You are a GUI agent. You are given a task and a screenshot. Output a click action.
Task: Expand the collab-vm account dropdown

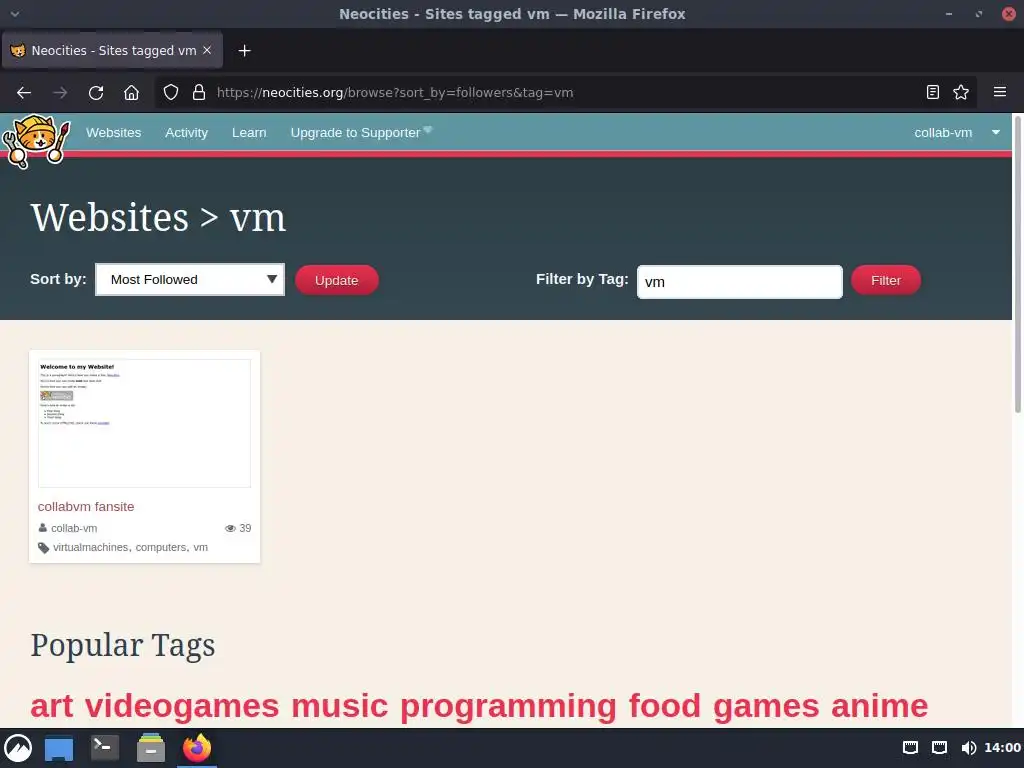coord(957,133)
